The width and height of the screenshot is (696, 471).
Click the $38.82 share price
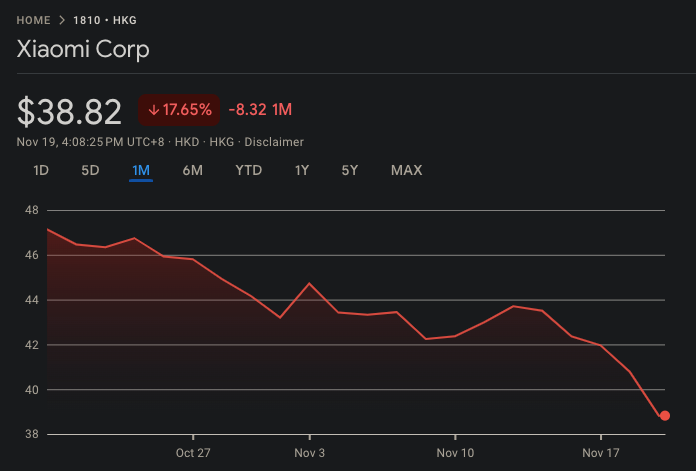point(69,111)
